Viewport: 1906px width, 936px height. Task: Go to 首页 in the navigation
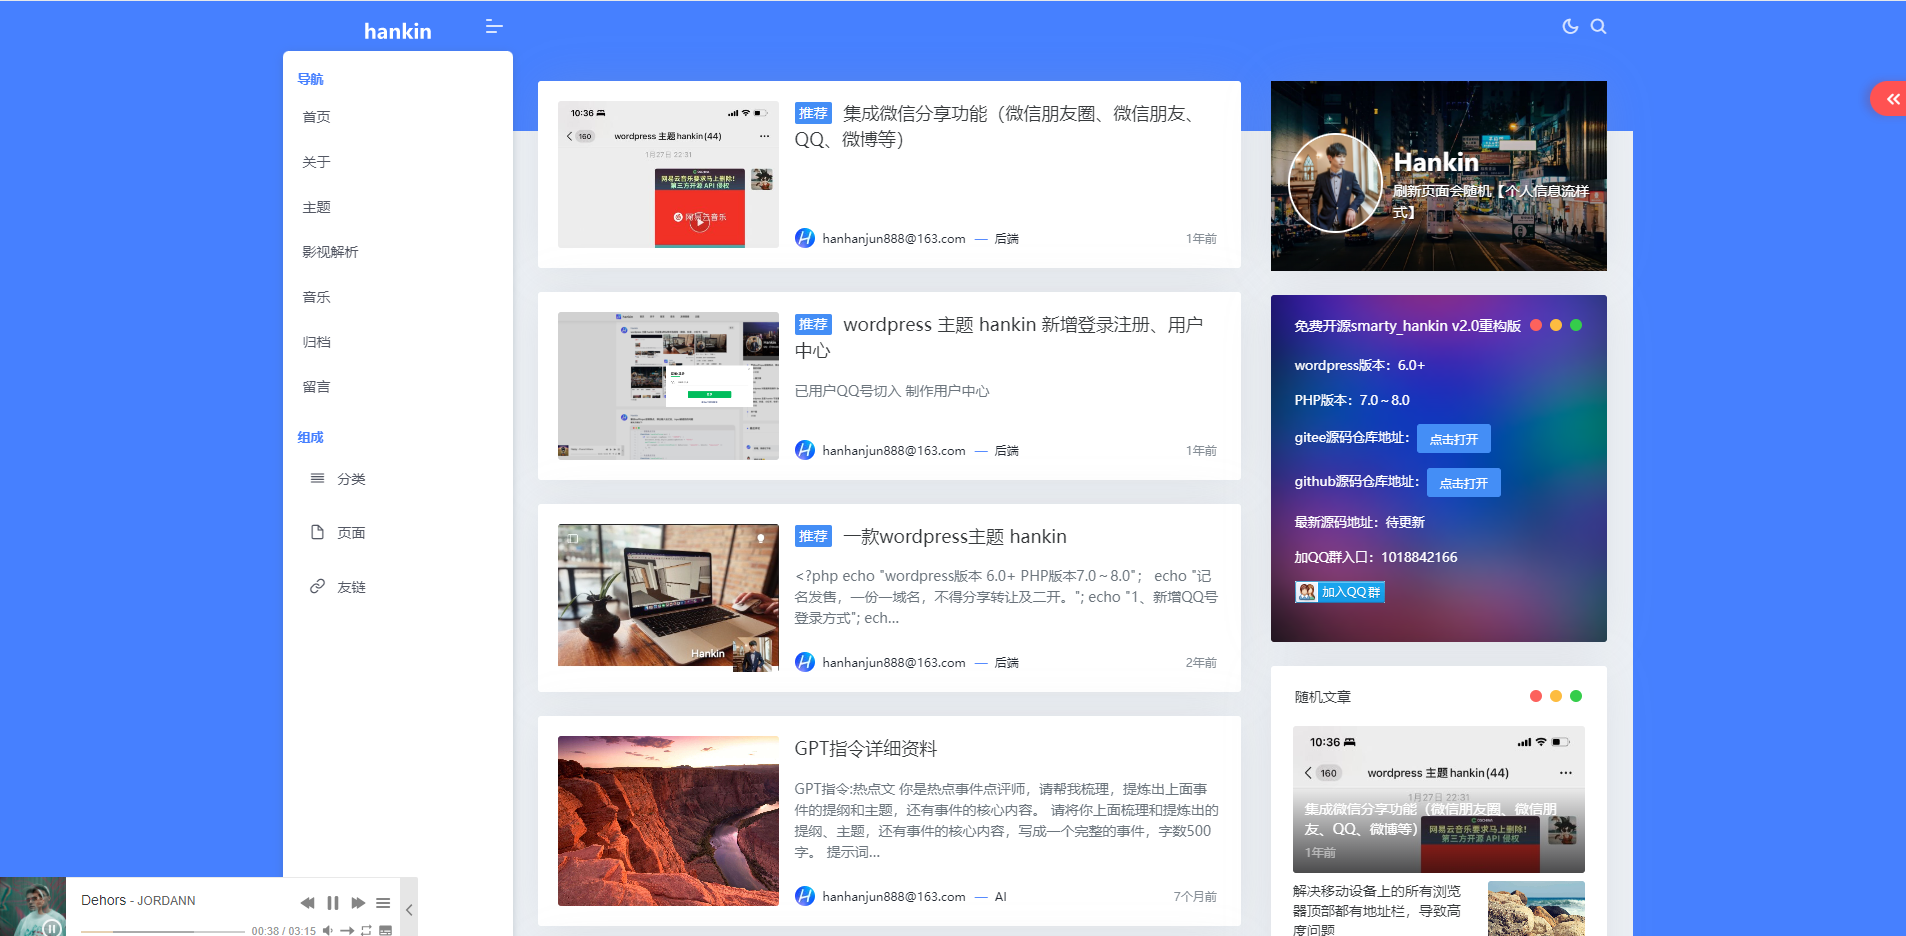point(317,117)
